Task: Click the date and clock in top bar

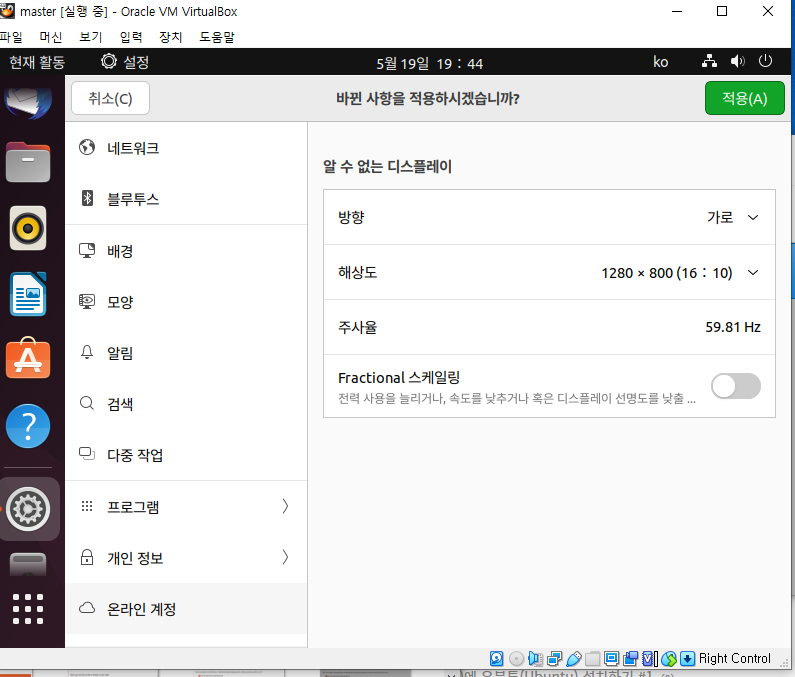Action: coord(429,63)
